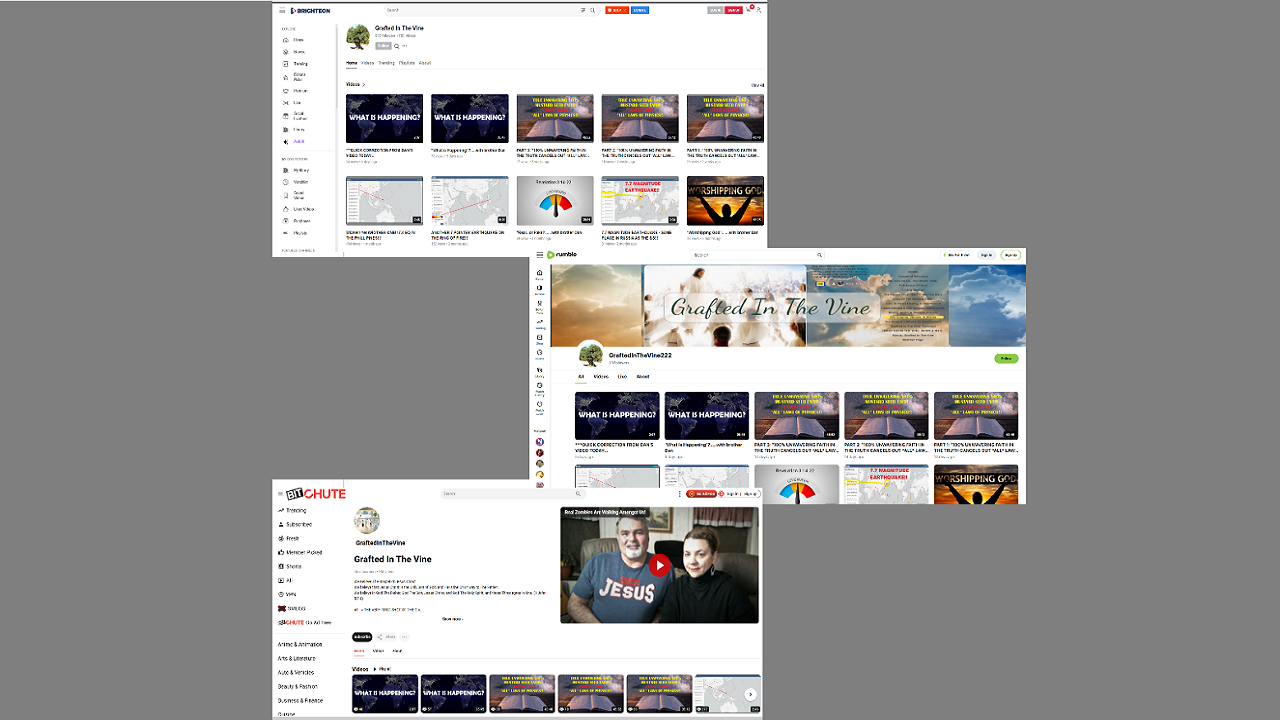The height and width of the screenshot is (720, 1280).
Task: Click View all in Brighteon Videos
Action: [x=757, y=85]
